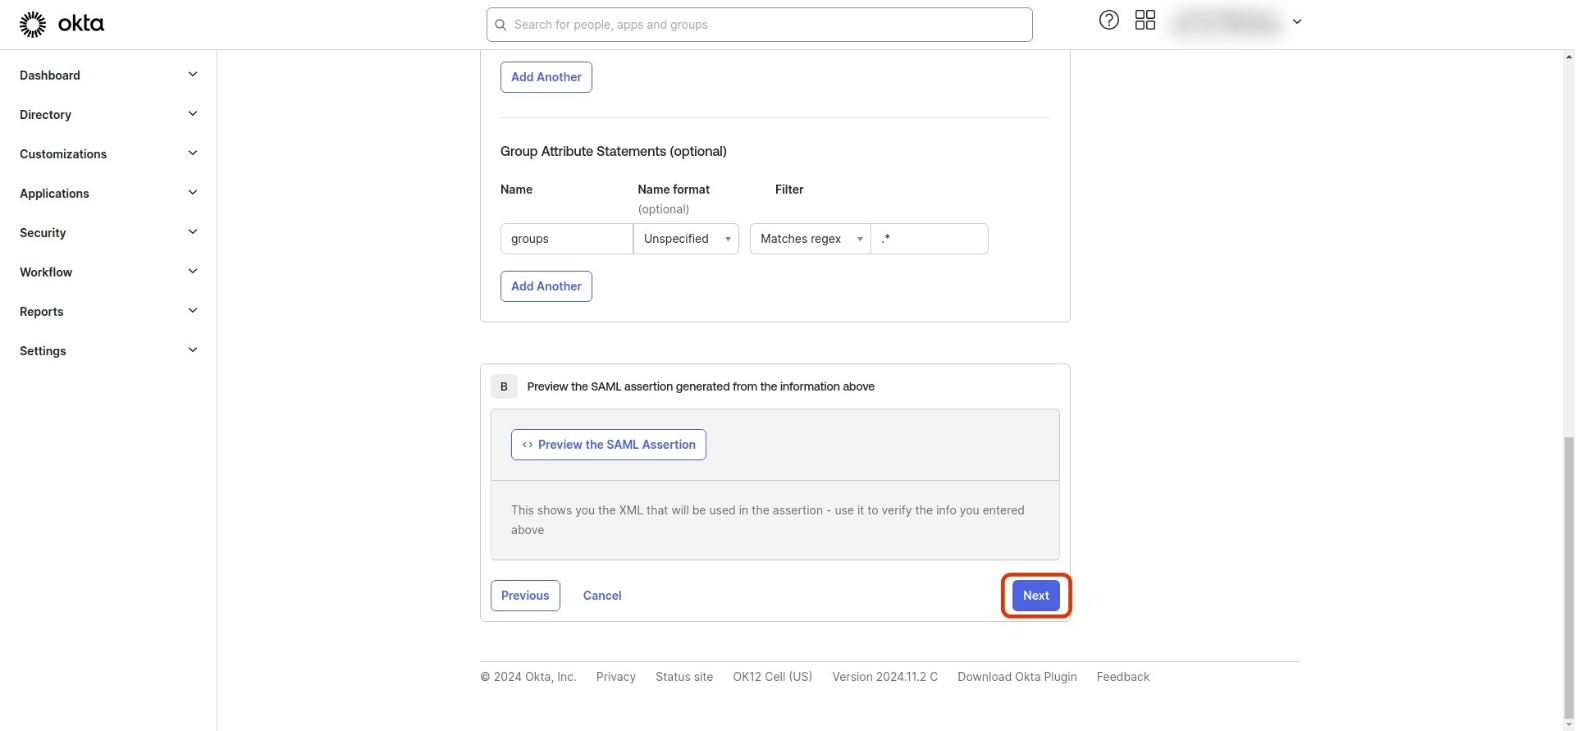Open the Status site footer link
The height and width of the screenshot is (731, 1576).
pos(684,677)
